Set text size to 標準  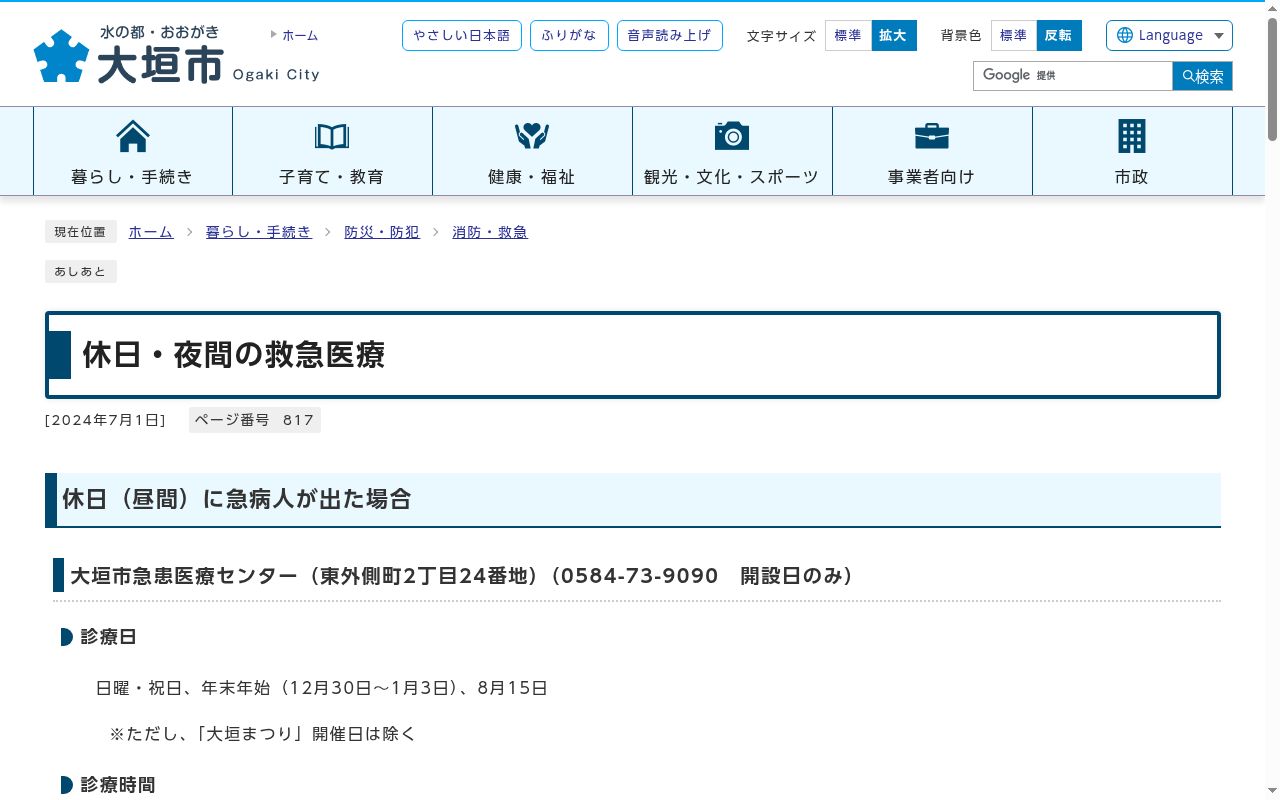click(x=848, y=35)
